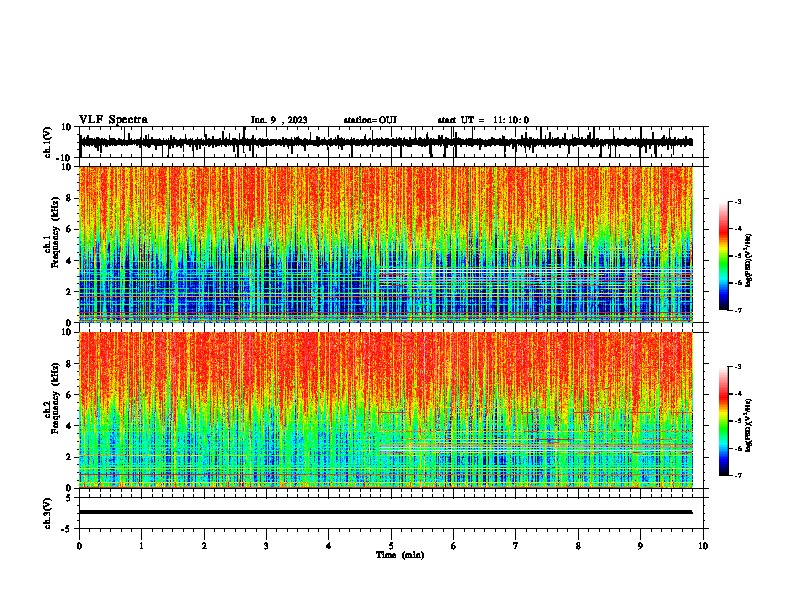The height and width of the screenshot is (612, 792).
Task: Click time axis tick label "4"
Action: tap(329, 546)
